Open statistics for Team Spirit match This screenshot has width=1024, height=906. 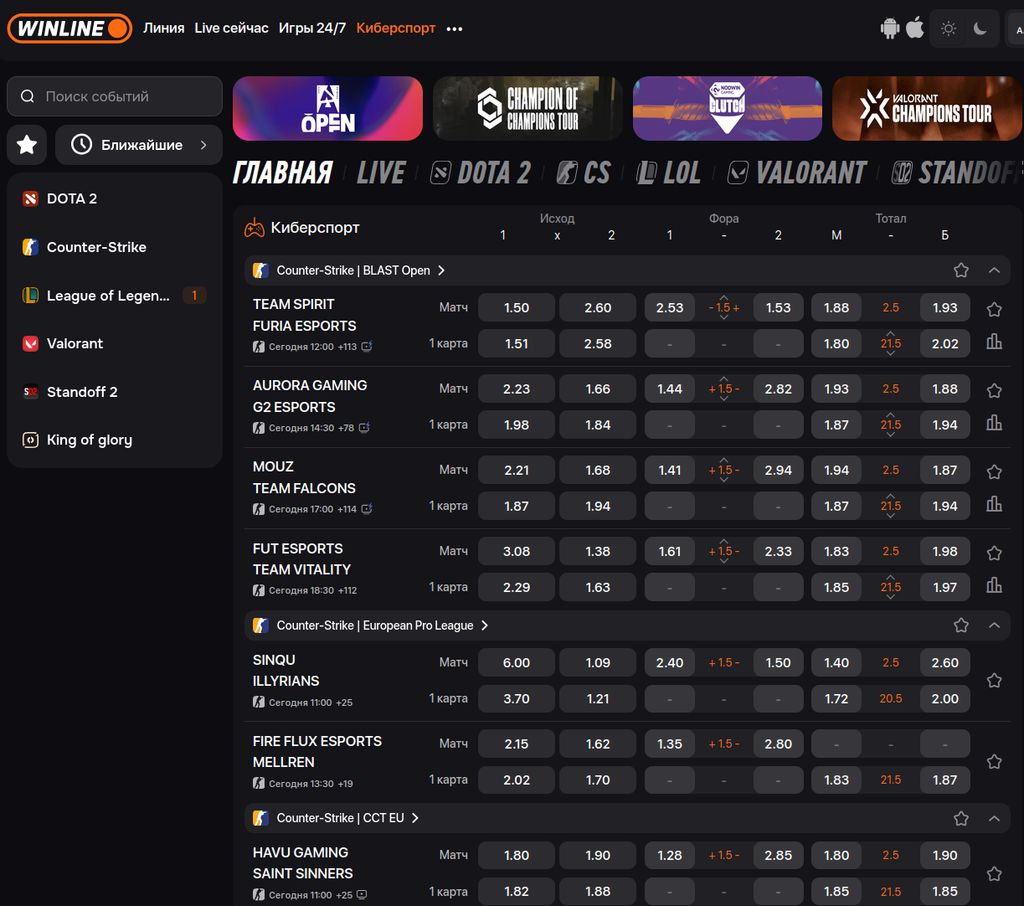pos(994,342)
